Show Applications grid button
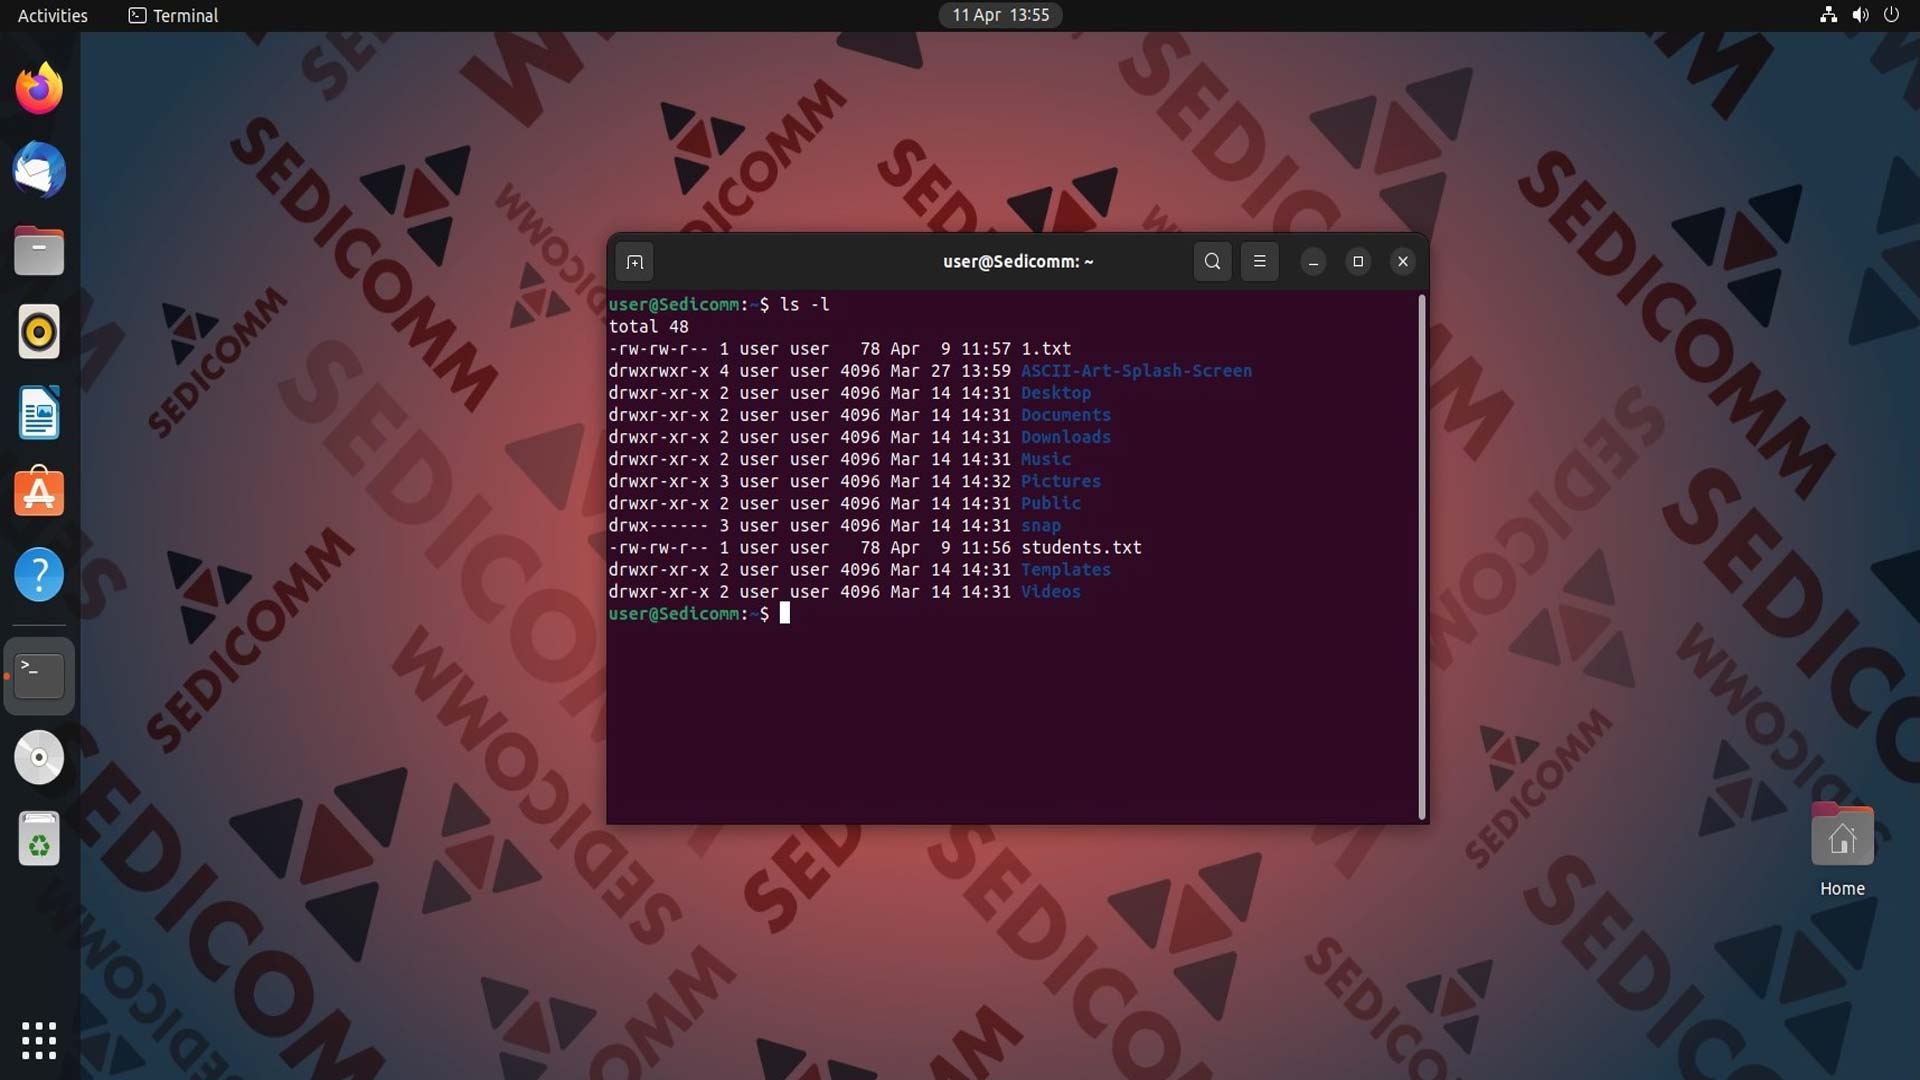Viewport: 1920px width, 1080px height. point(39,1040)
